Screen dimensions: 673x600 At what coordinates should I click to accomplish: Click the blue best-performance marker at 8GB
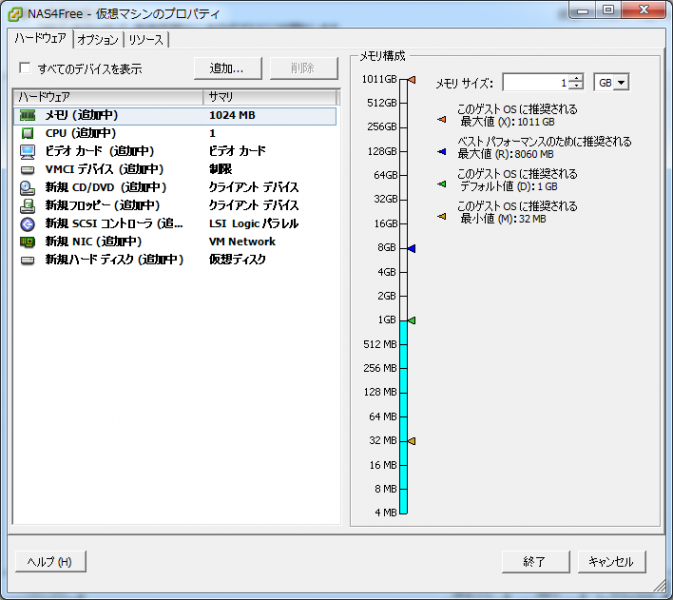click(x=411, y=248)
